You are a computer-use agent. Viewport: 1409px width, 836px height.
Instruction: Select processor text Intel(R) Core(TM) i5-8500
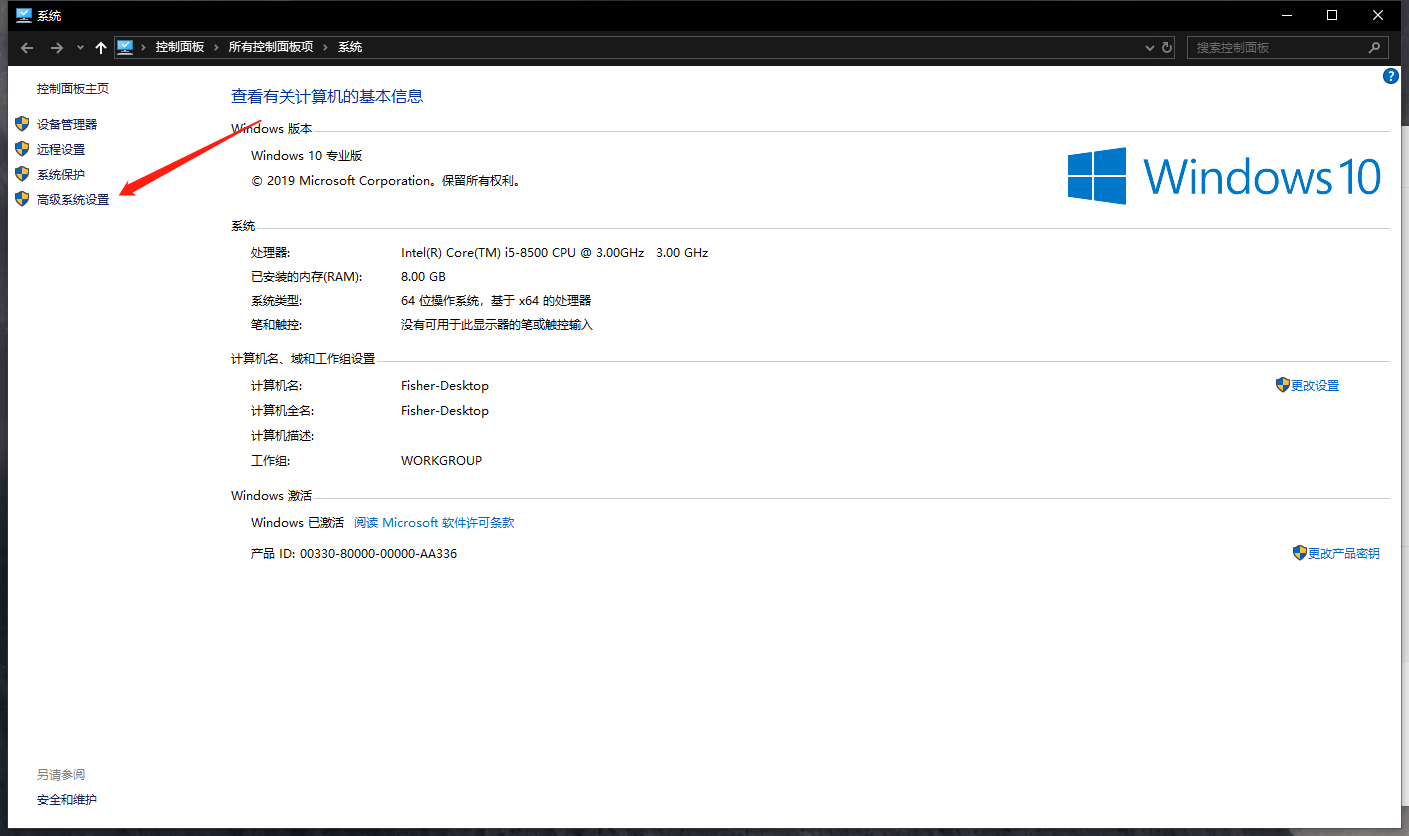point(554,253)
